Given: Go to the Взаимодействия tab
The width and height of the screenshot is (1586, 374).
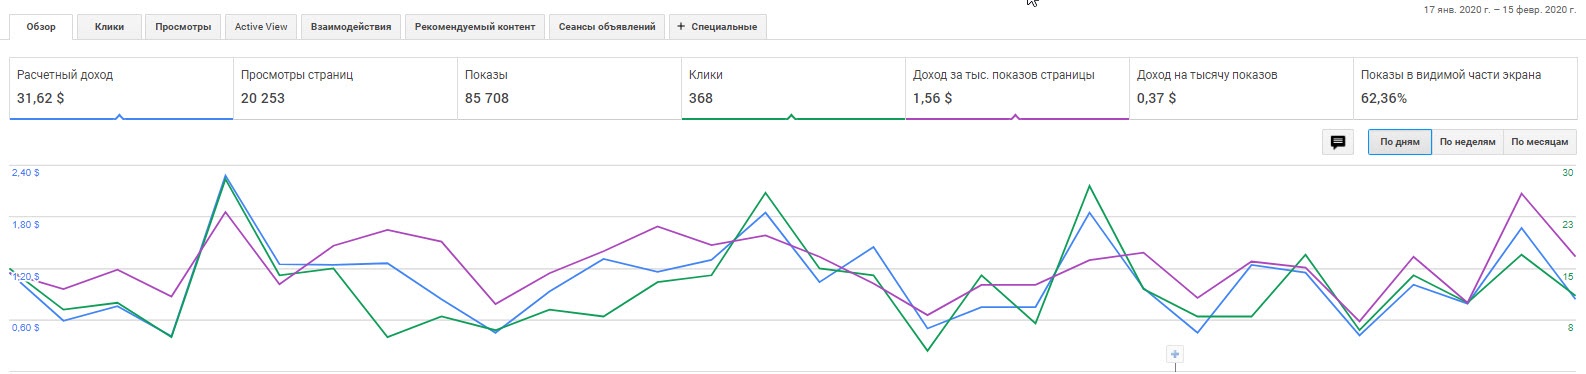Looking at the screenshot, I should tap(351, 27).
